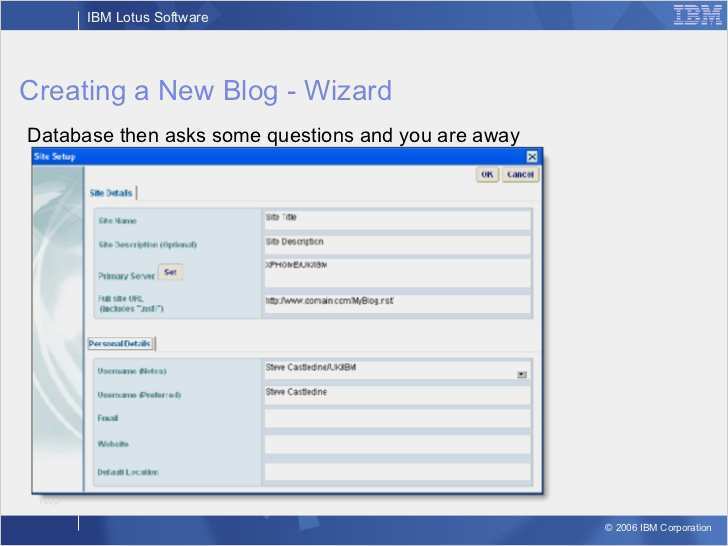Switch to the Site Details tab
728x546 pixels.
(111, 193)
